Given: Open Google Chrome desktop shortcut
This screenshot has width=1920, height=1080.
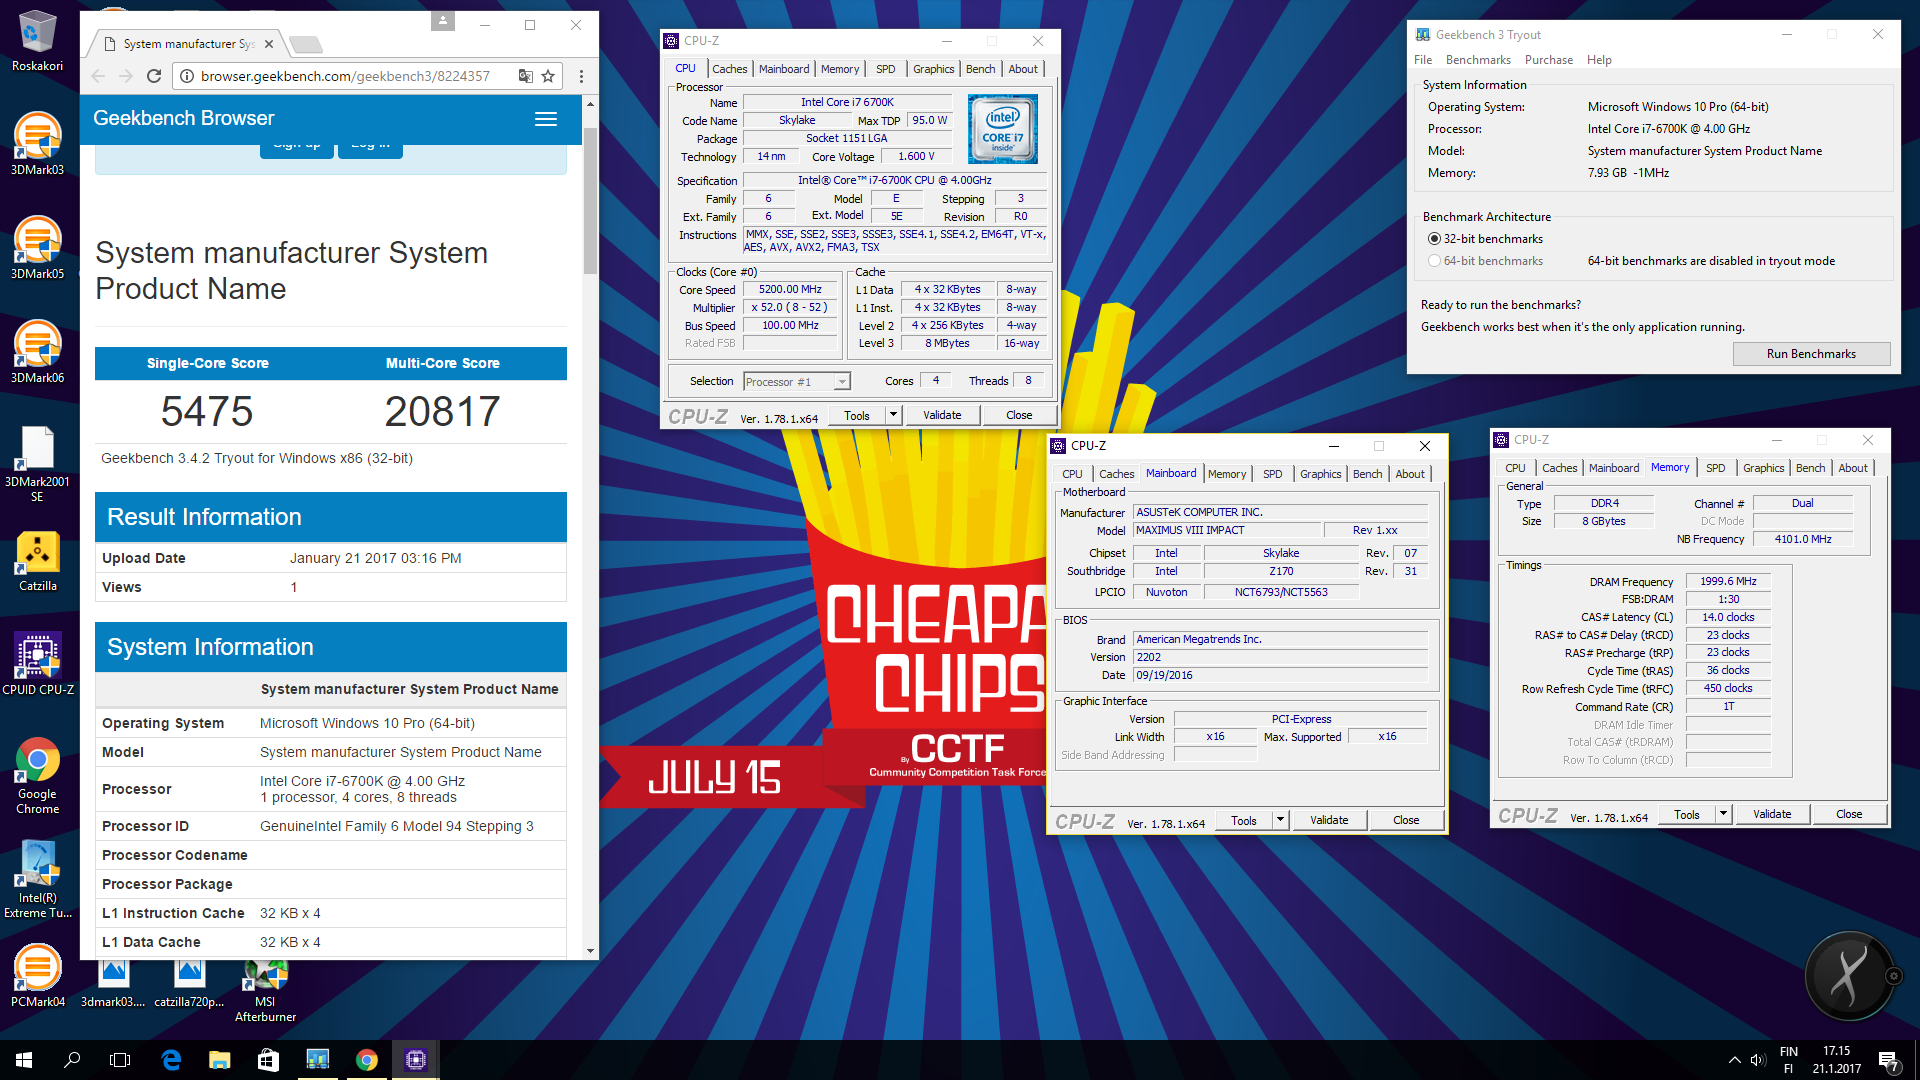Looking at the screenshot, I should pos(37,776).
